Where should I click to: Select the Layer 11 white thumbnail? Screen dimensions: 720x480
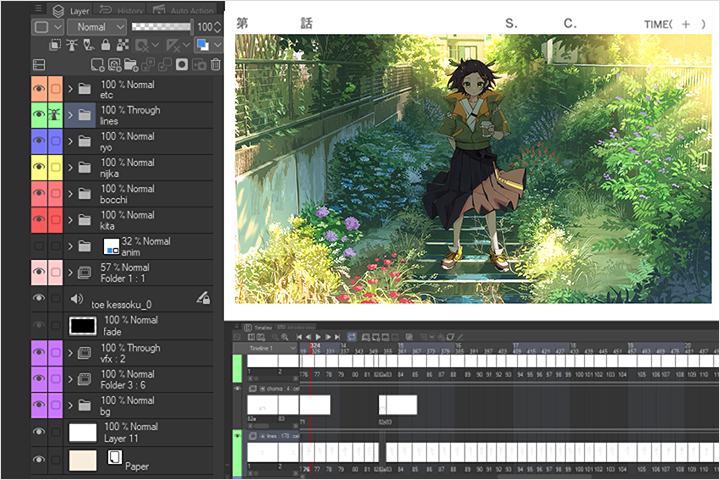(83, 432)
